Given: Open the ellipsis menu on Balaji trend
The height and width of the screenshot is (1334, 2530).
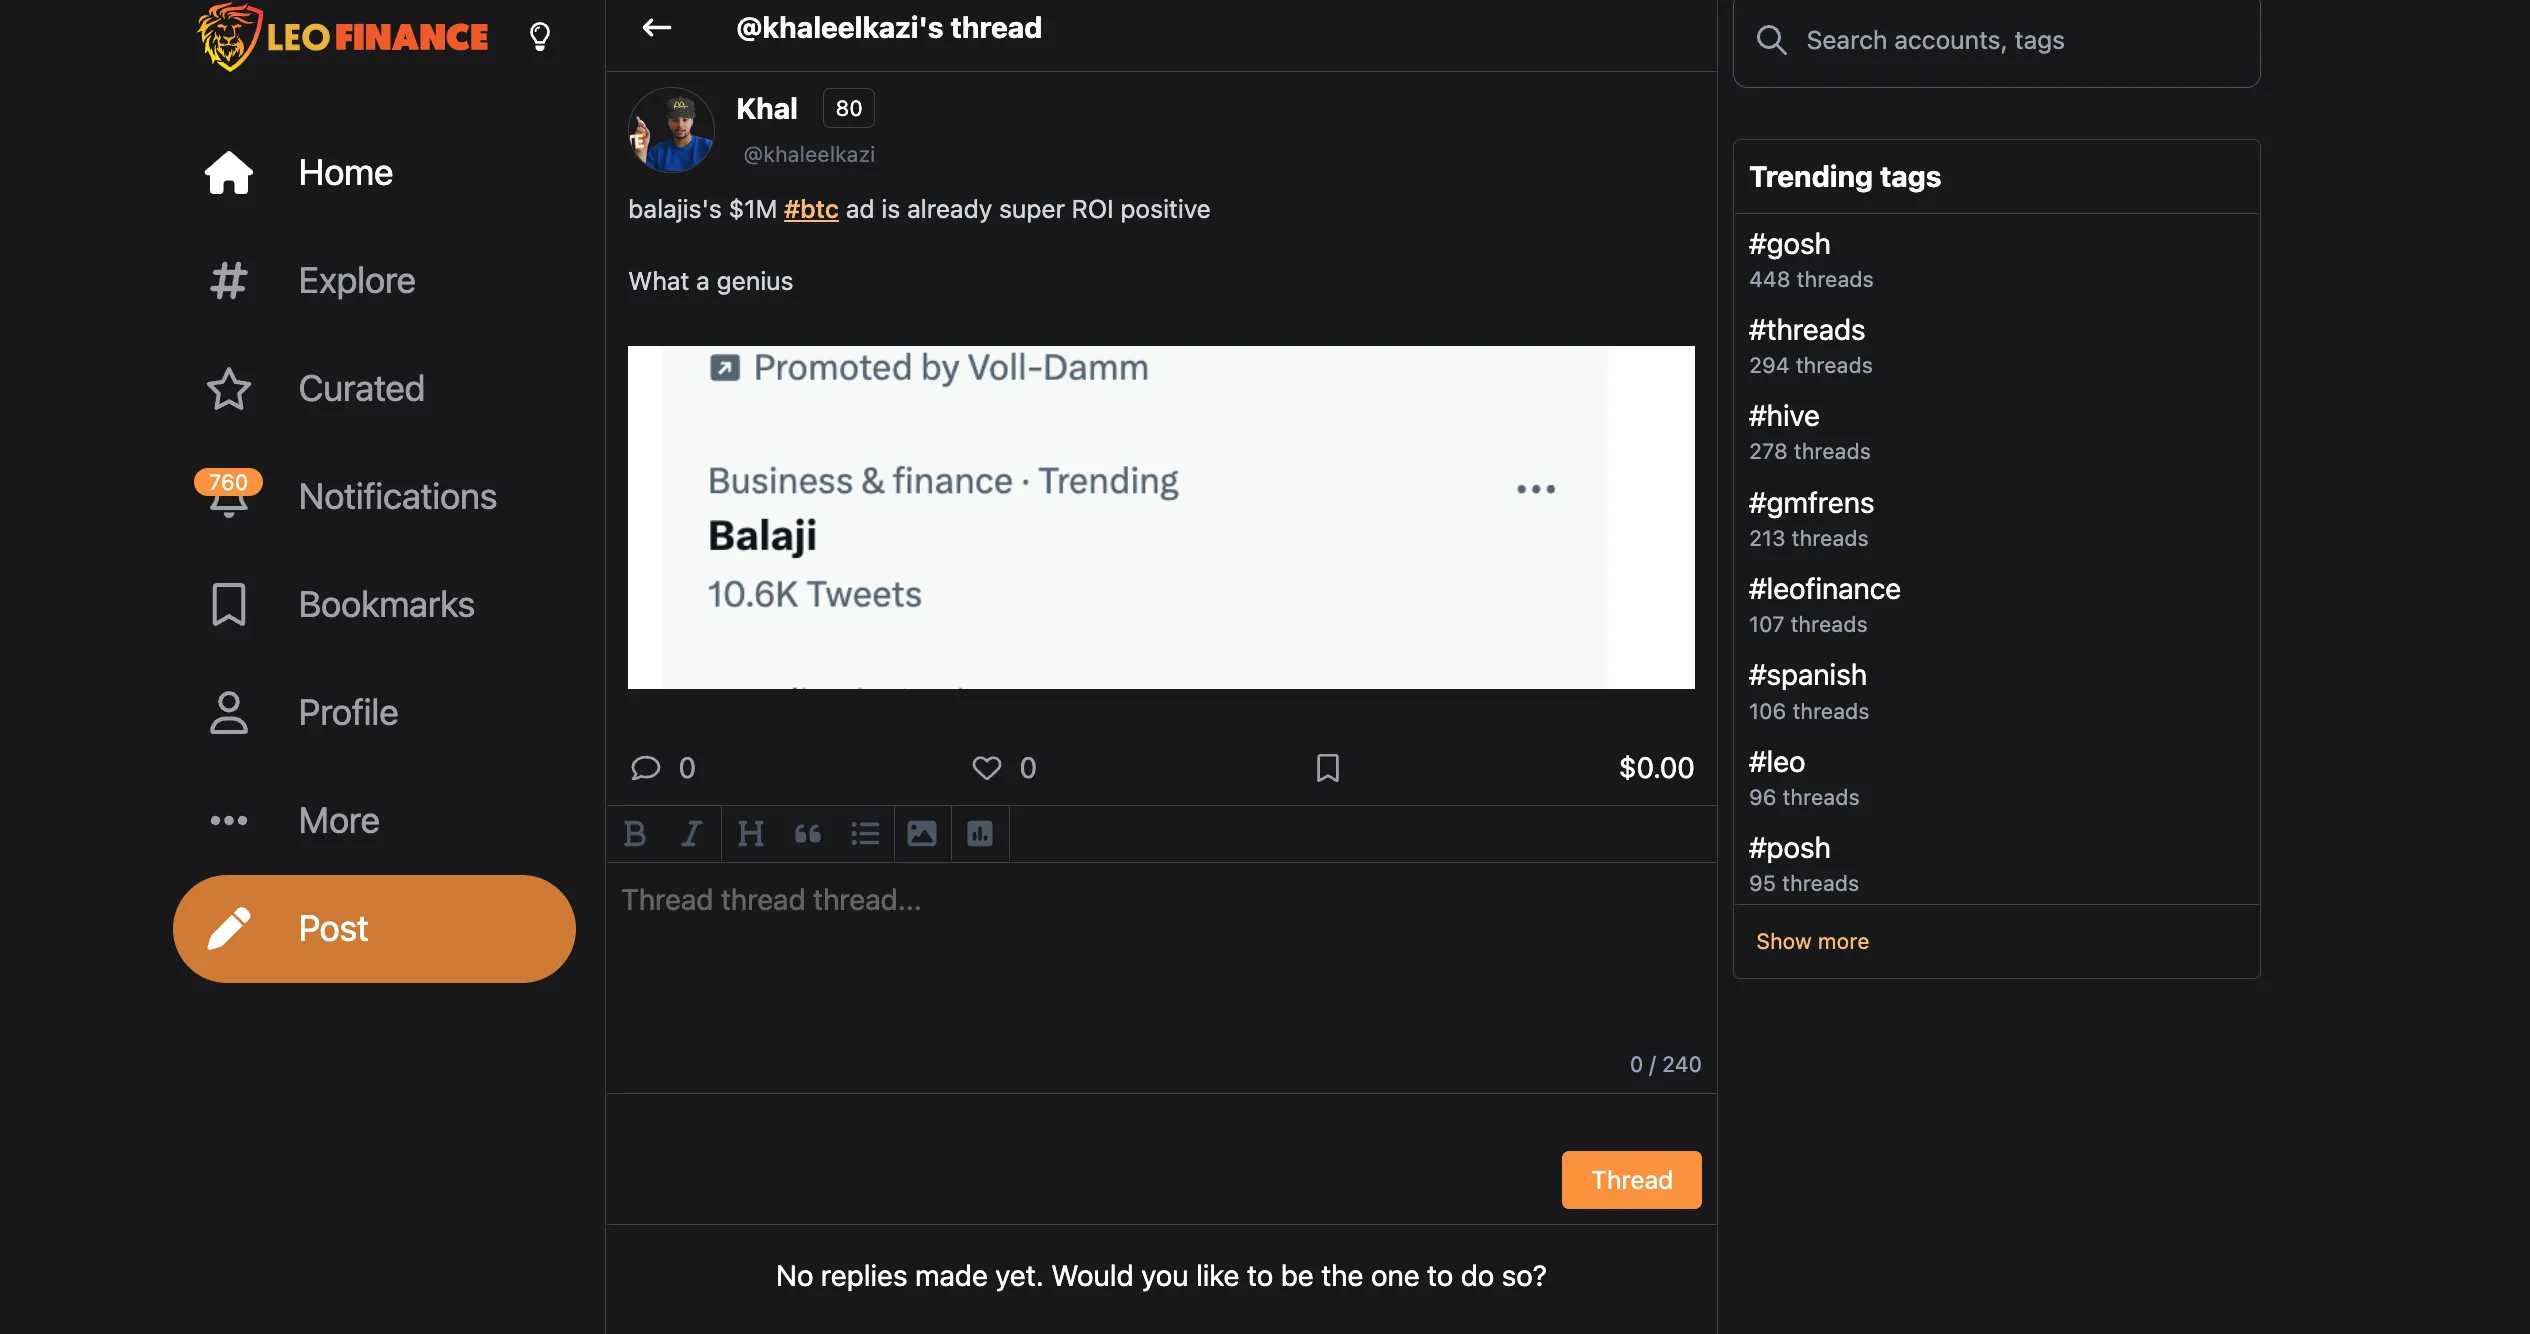Looking at the screenshot, I should point(1535,489).
